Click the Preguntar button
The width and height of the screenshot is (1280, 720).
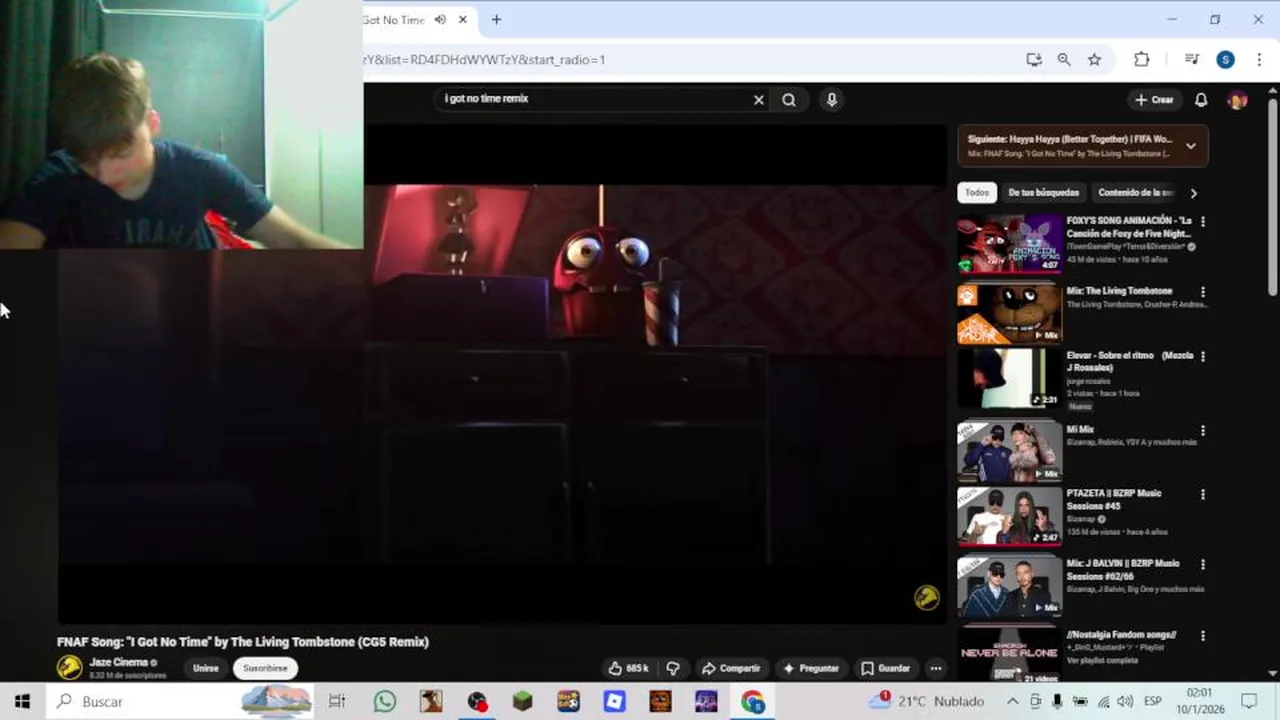811,668
